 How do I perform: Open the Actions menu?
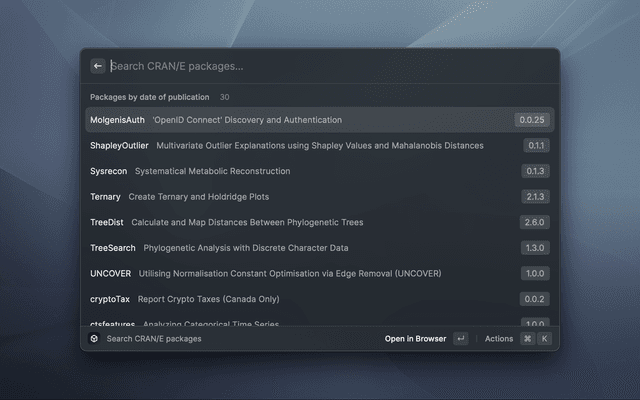499,339
